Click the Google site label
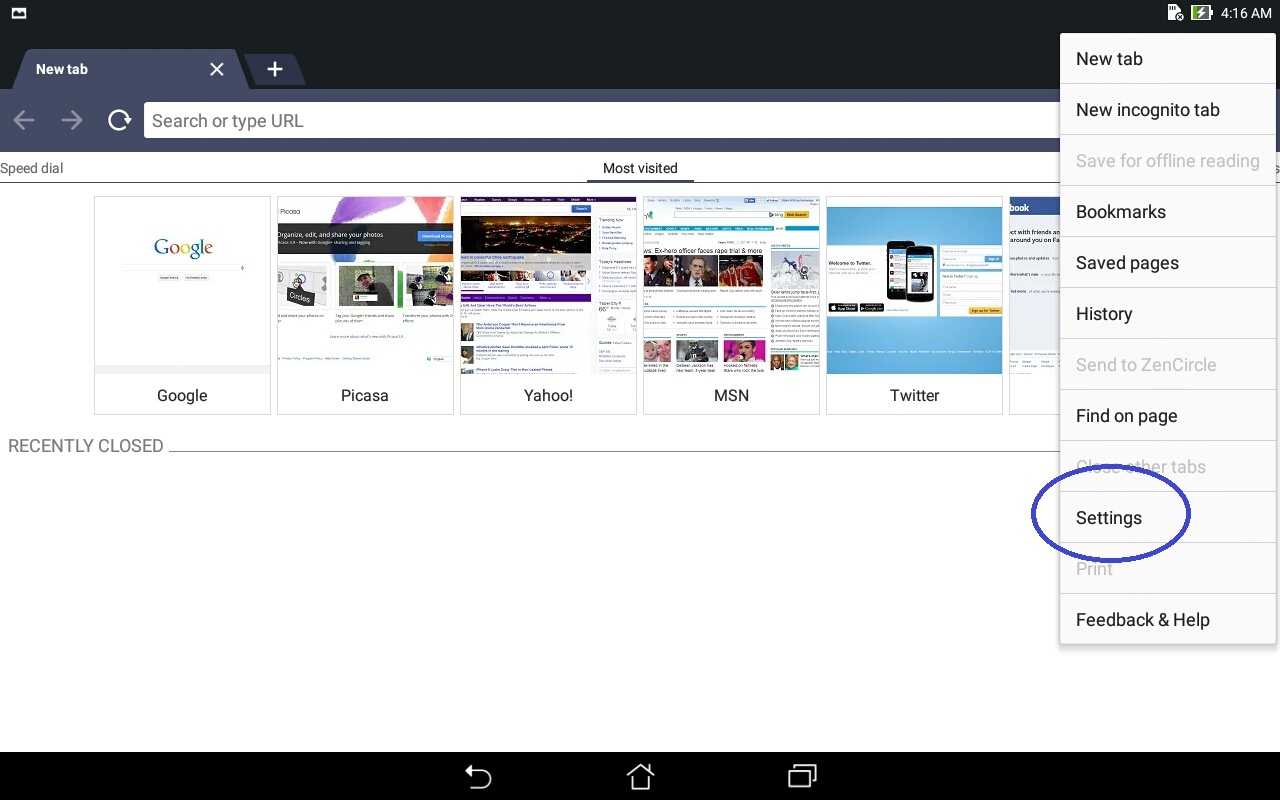Screen dimensions: 1280x800 coord(182,395)
